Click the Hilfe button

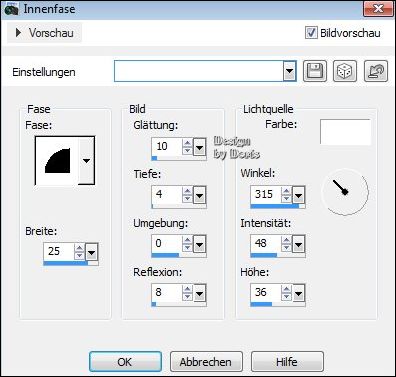coord(287,362)
